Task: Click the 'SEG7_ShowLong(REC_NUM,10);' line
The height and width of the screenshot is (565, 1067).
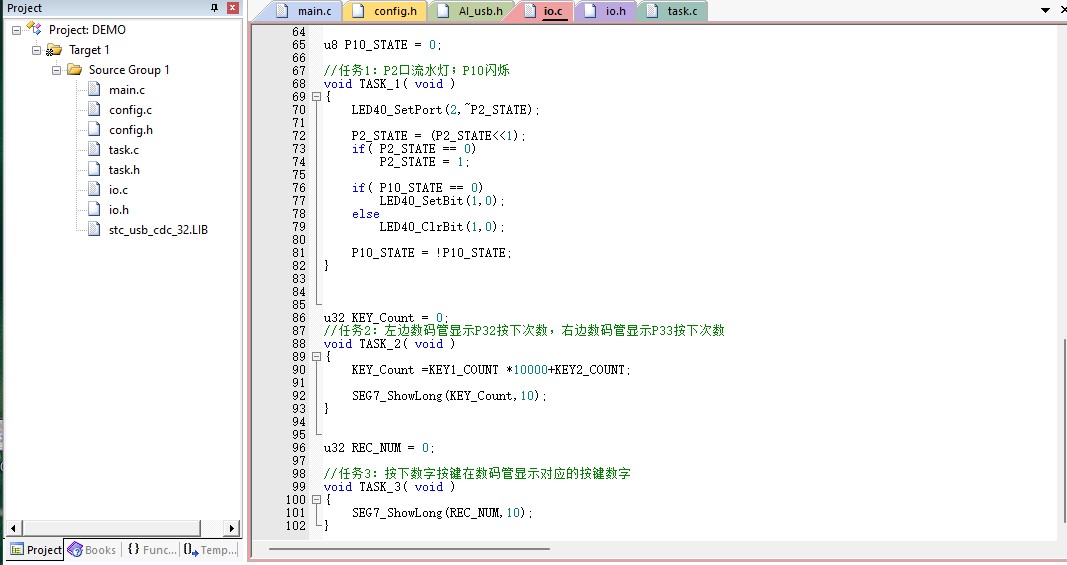Action: click(x=442, y=513)
